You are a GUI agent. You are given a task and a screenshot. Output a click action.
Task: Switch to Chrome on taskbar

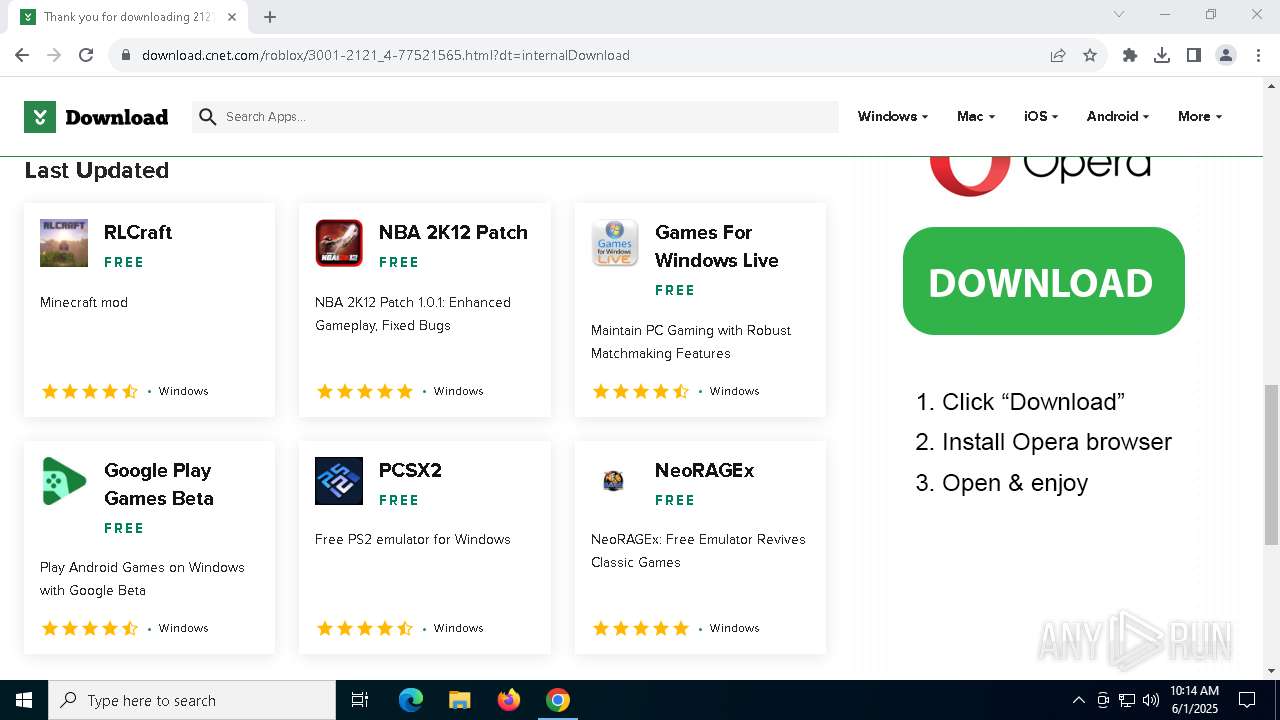click(x=558, y=700)
